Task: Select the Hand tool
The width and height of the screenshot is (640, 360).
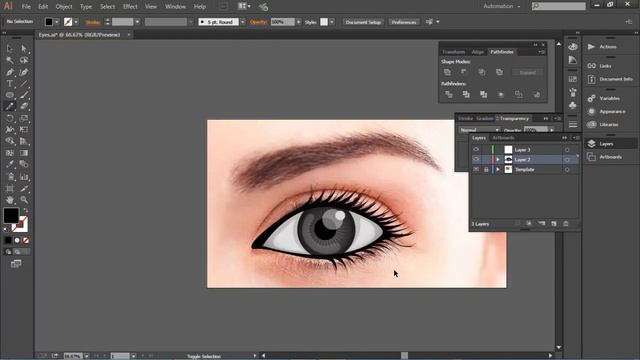Action: pyautogui.click(x=10, y=200)
